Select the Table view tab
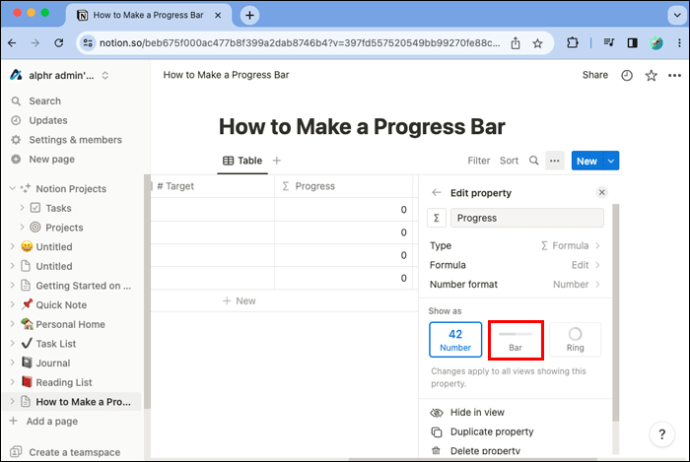Screen dimensions: 690x462 [242, 161]
